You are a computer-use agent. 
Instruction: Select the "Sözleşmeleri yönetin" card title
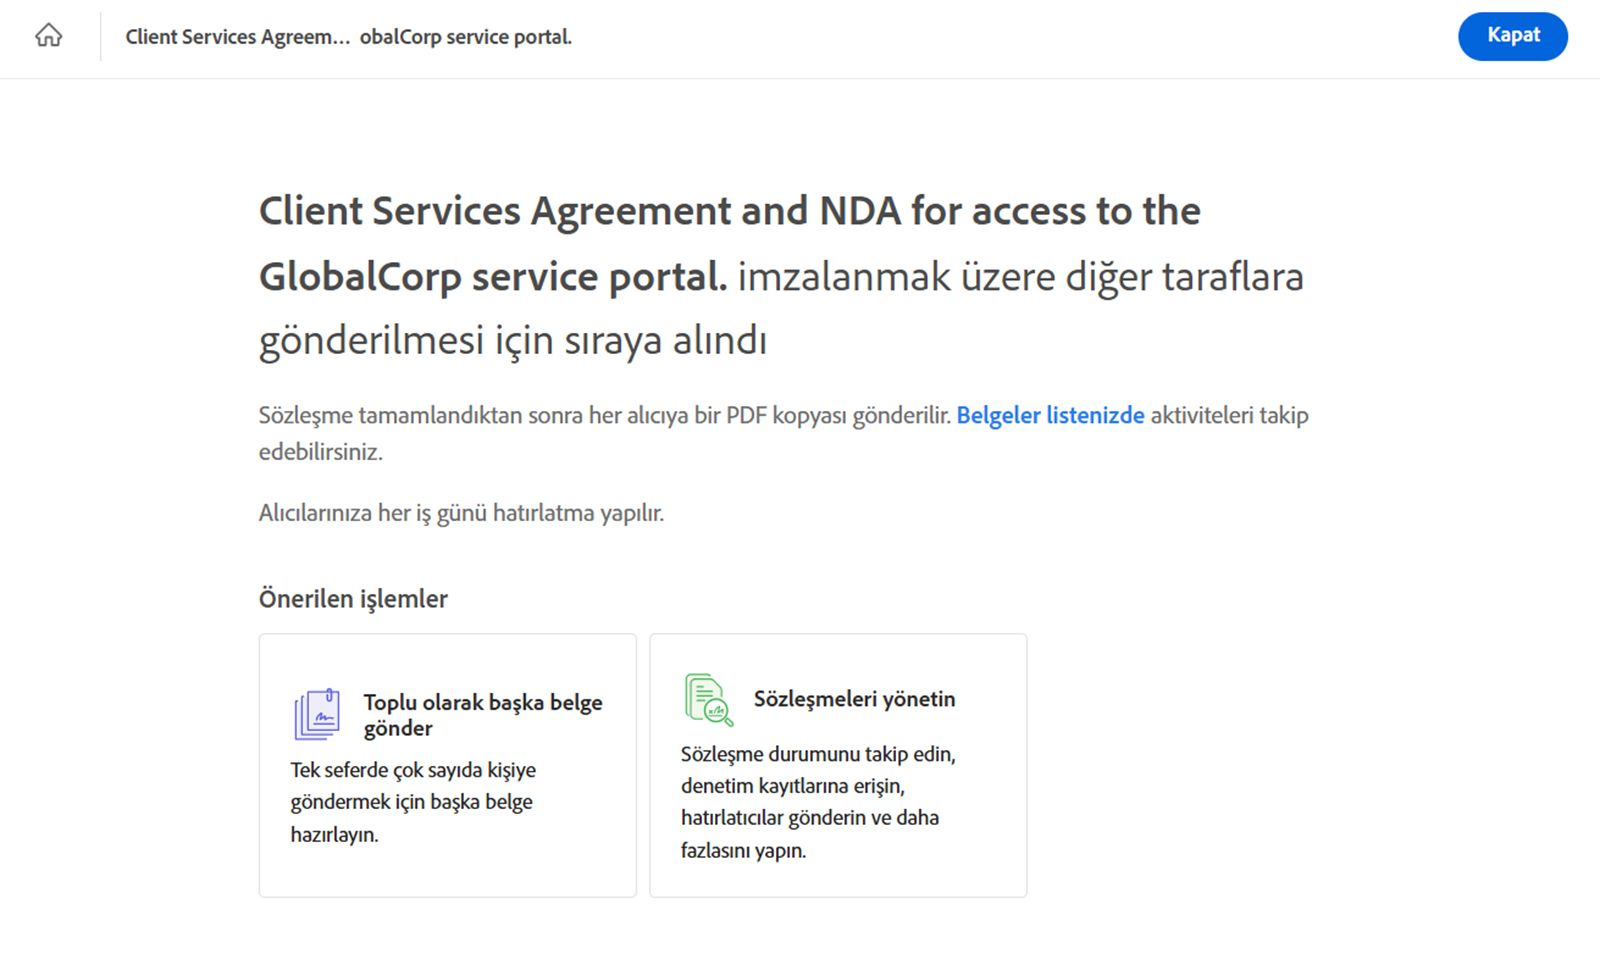[854, 699]
